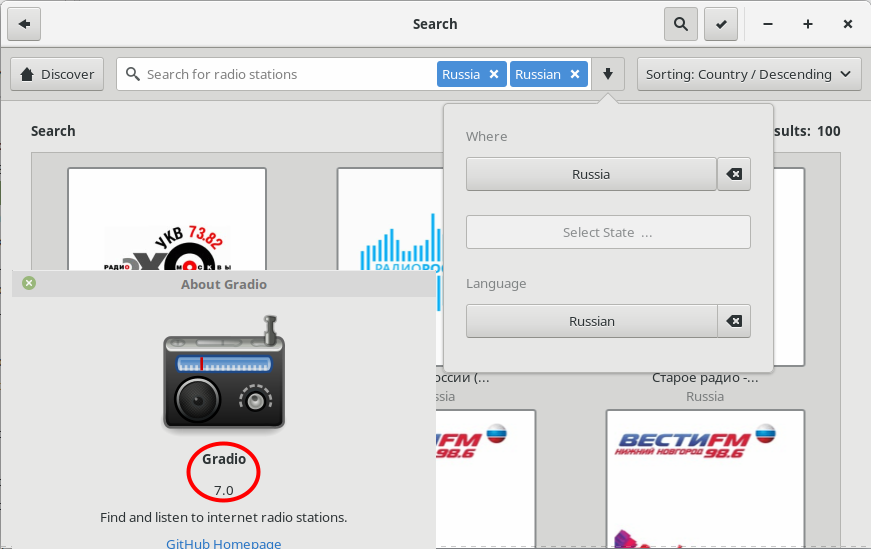Screen dimensions: 871x549
Task: Open the Russian language selector button
Action: 592,321
